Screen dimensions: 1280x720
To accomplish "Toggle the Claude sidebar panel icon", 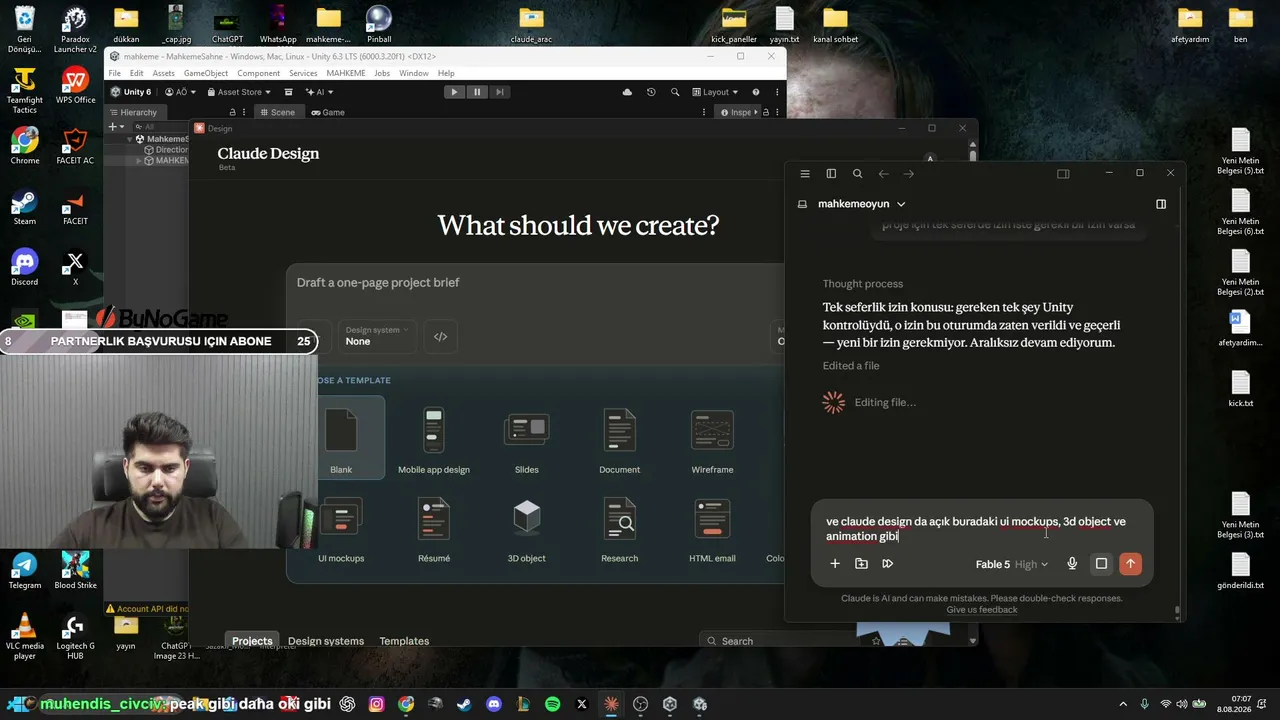I will (x=831, y=174).
